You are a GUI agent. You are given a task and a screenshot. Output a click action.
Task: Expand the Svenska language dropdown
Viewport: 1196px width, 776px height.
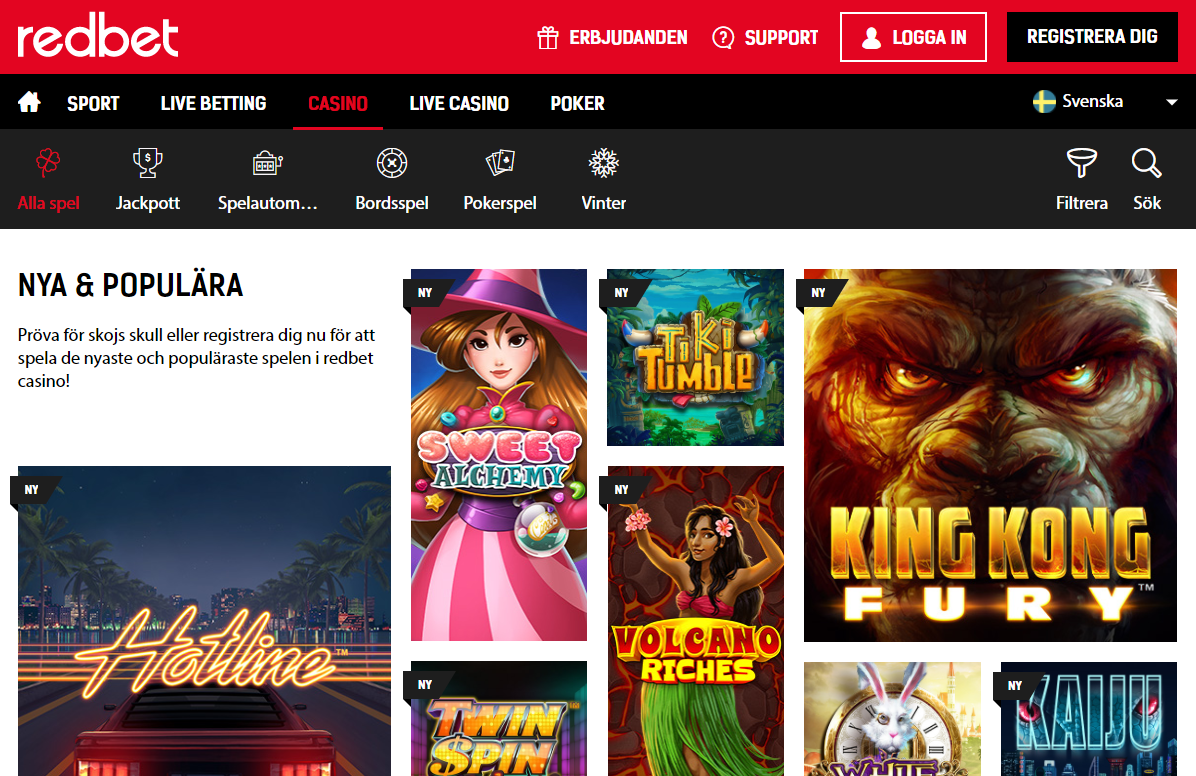point(1105,101)
